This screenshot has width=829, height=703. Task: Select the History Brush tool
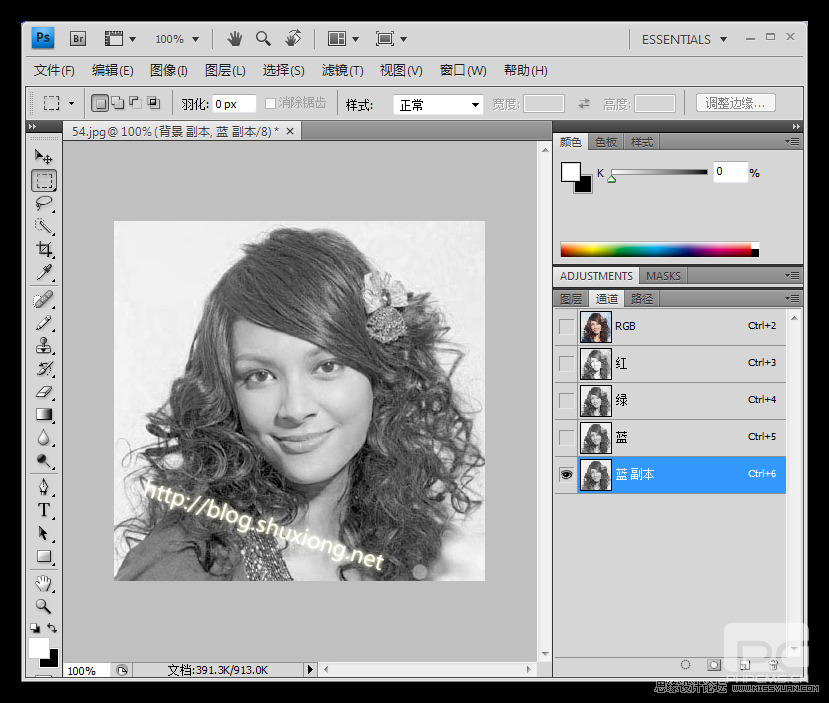click(x=44, y=368)
